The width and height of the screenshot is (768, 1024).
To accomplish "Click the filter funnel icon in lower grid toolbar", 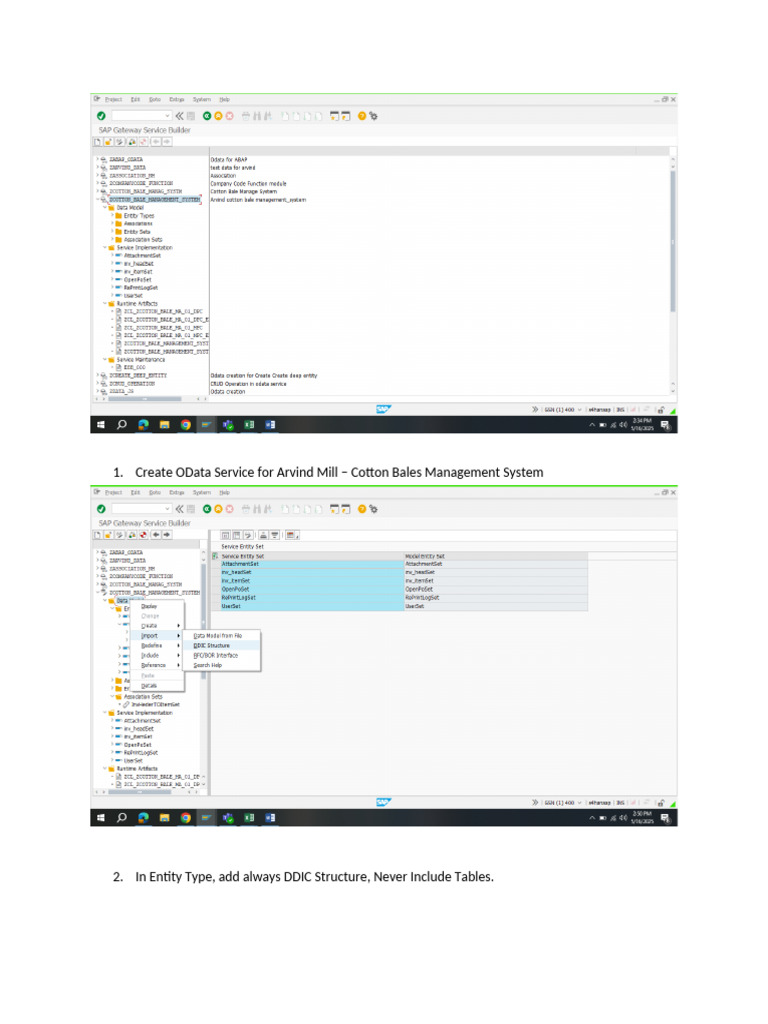I will [275, 536].
